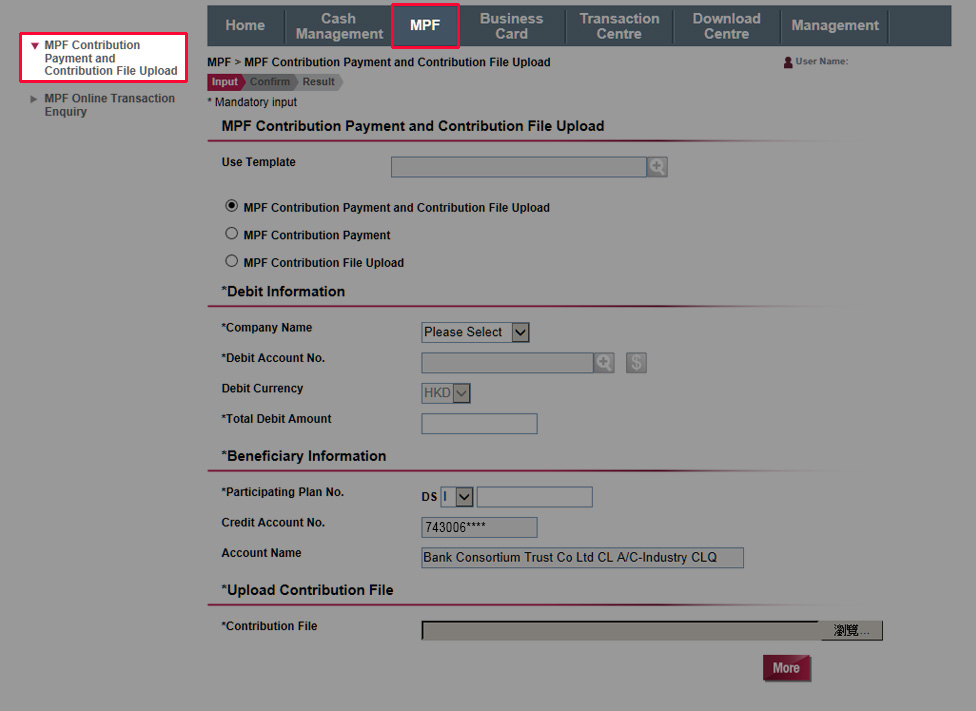Click the Debit Information section heading
The height and width of the screenshot is (711, 976).
pos(283,291)
